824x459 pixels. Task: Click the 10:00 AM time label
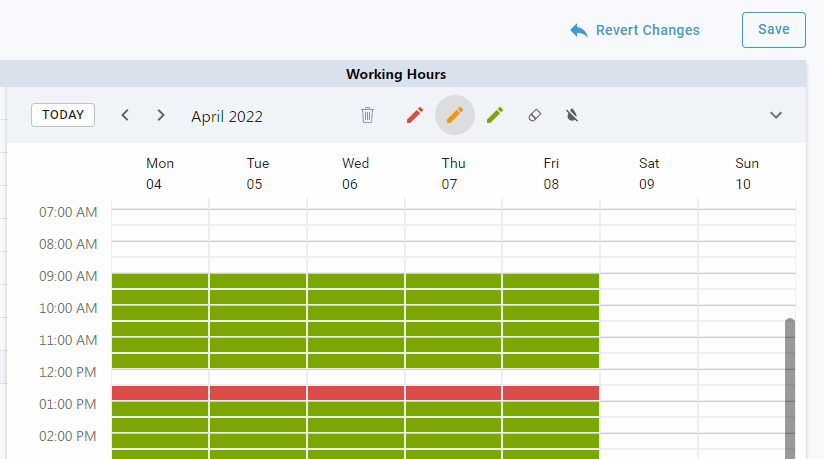[x=68, y=308]
